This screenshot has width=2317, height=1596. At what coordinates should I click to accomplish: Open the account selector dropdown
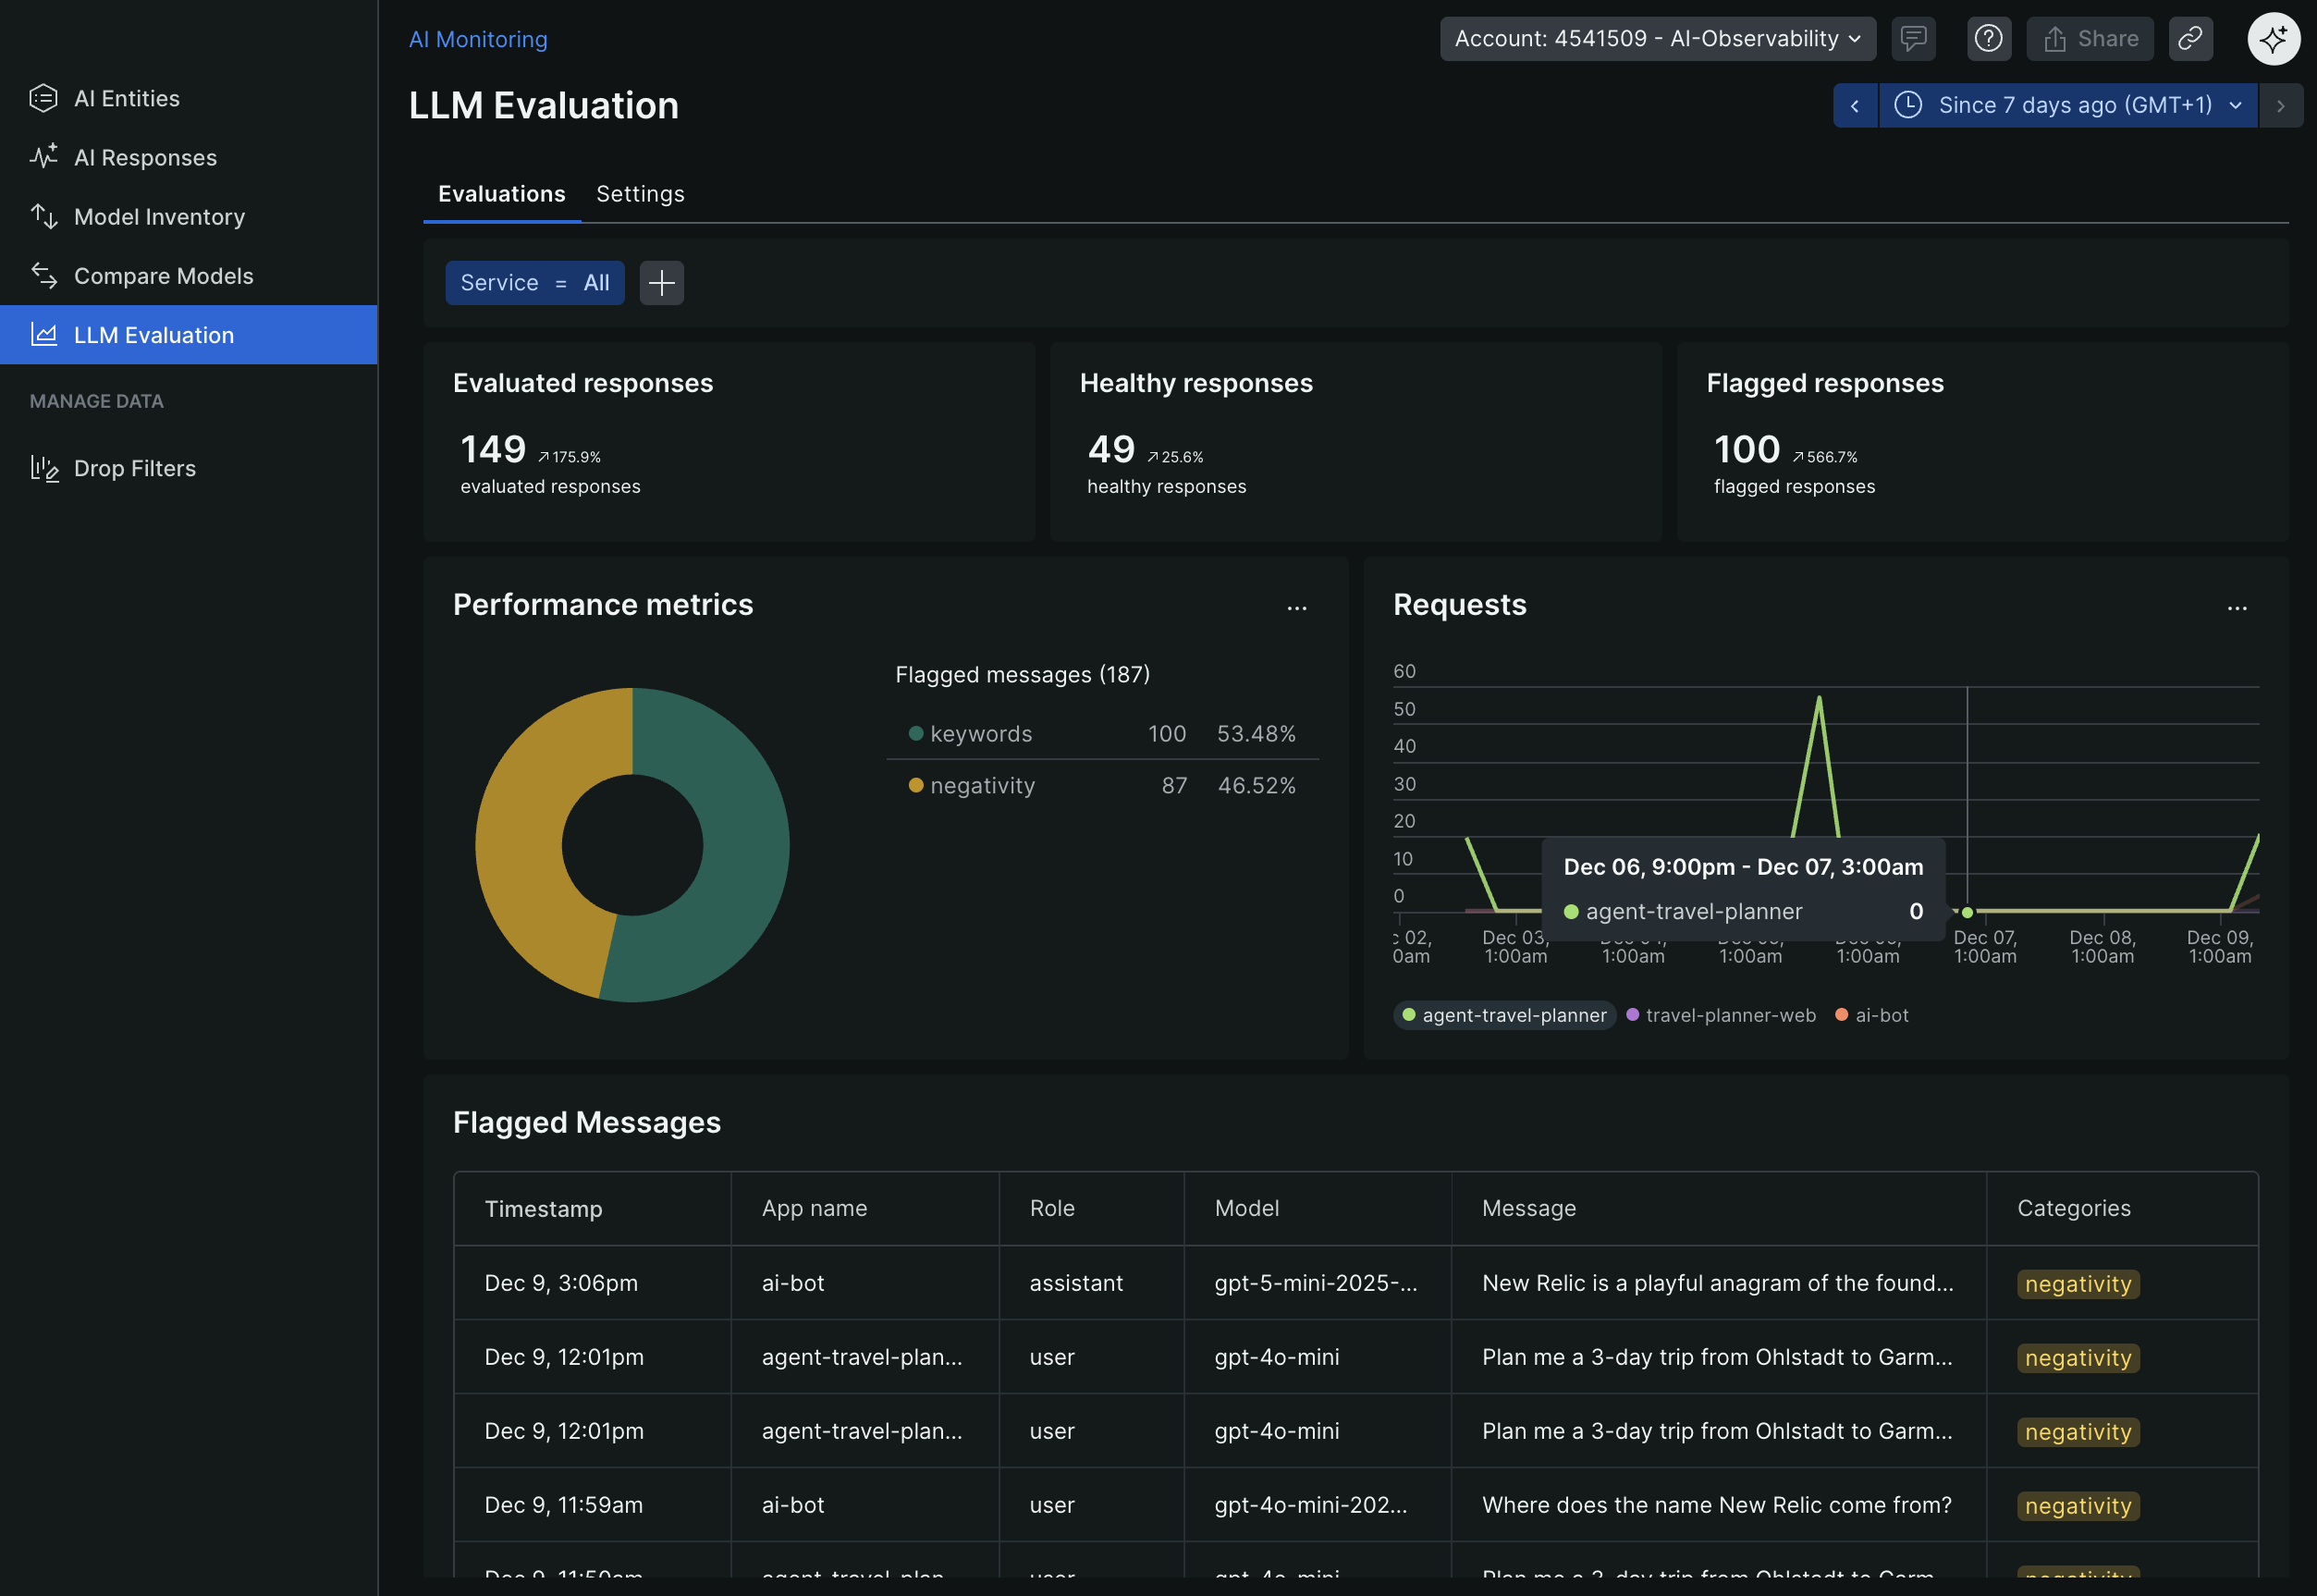[1657, 38]
